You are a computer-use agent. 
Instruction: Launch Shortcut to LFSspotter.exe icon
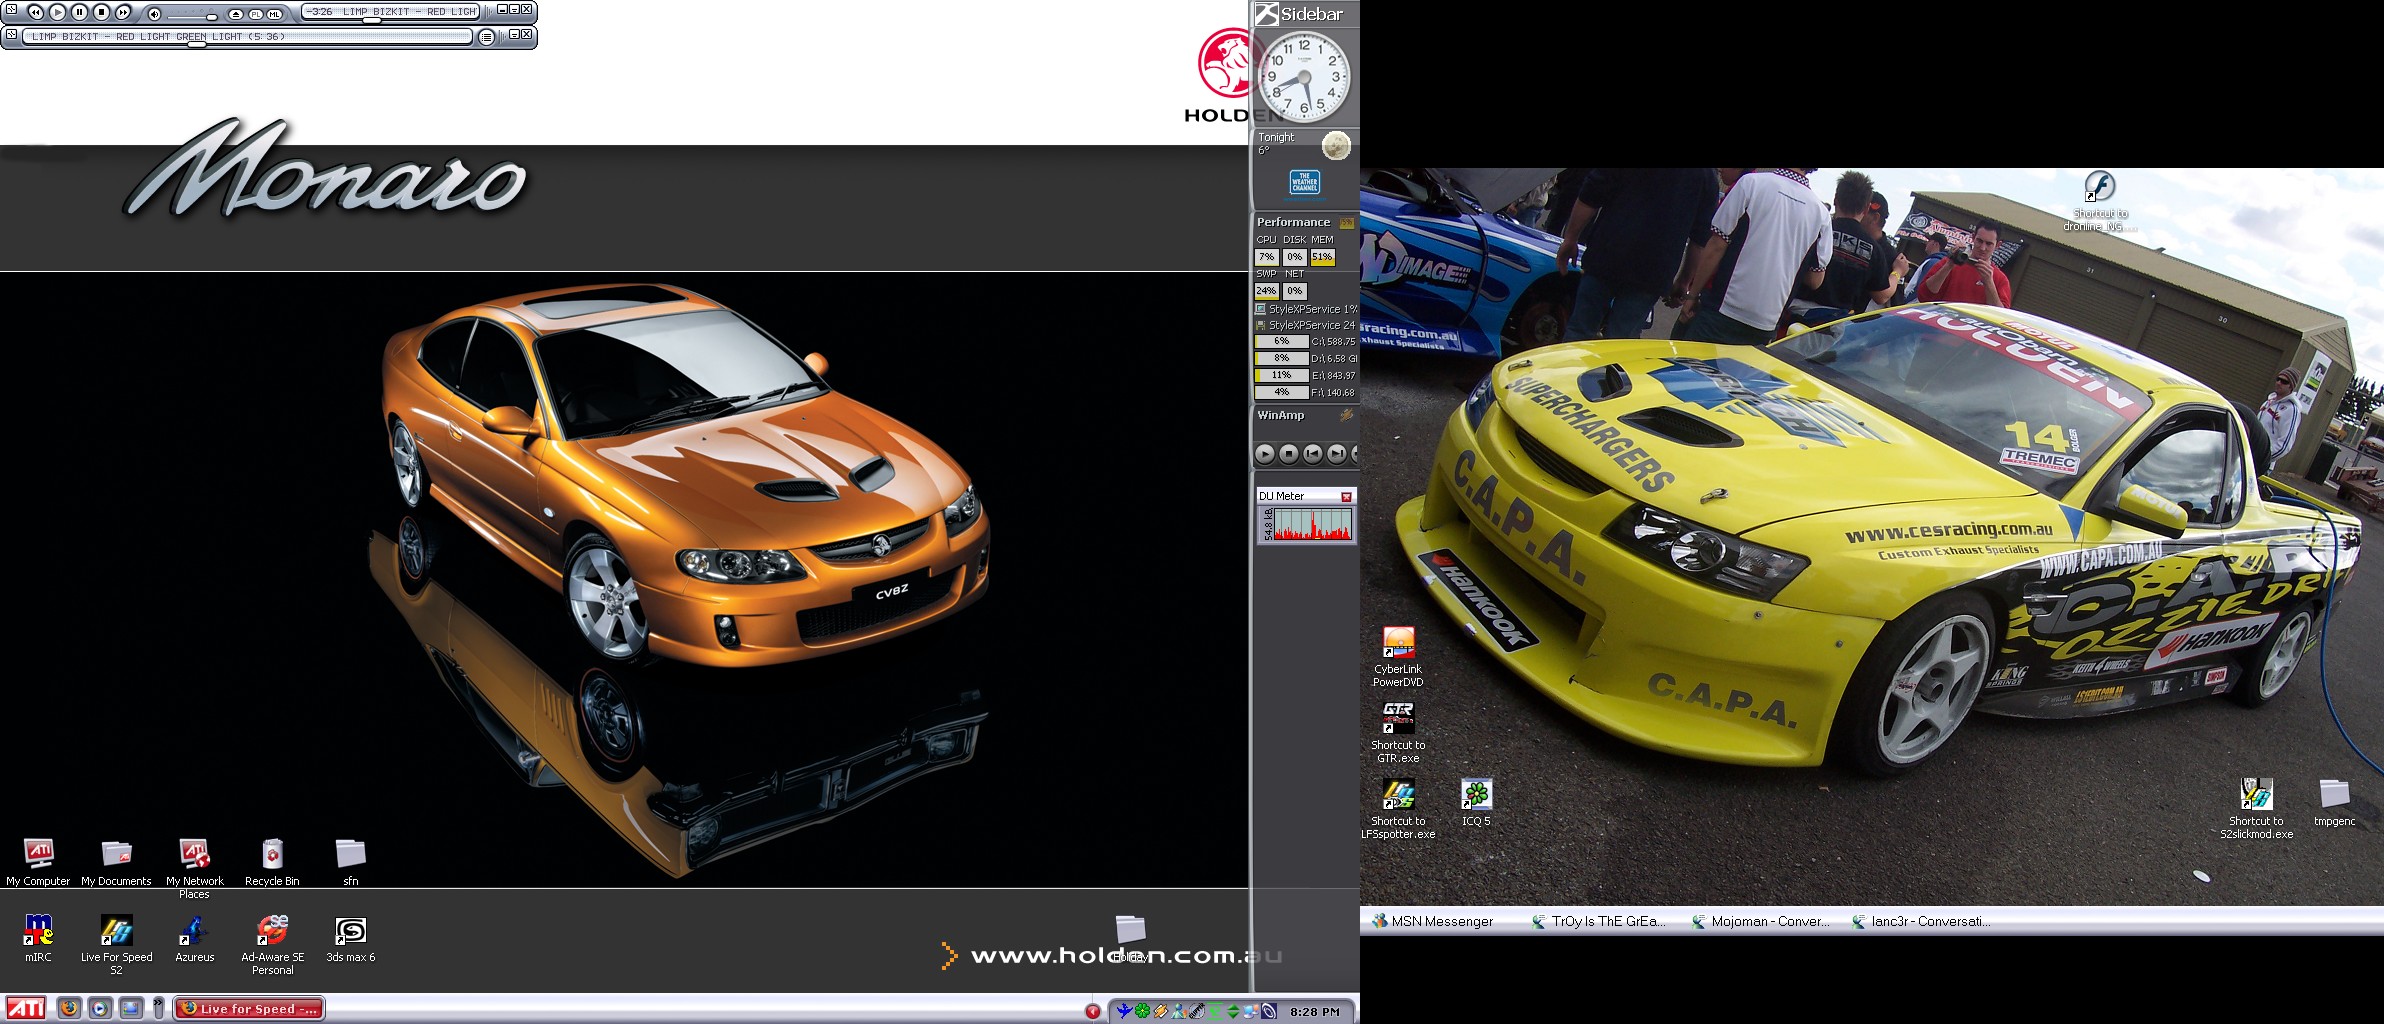(1398, 809)
